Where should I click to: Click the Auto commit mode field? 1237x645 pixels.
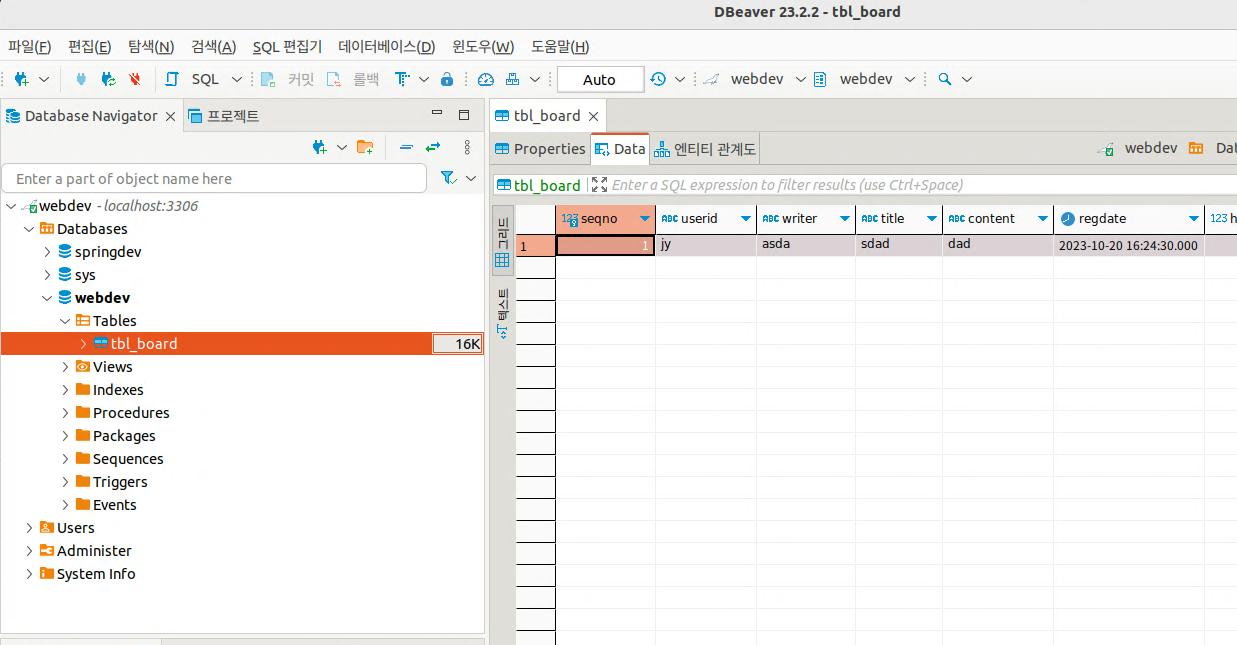[x=600, y=79]
